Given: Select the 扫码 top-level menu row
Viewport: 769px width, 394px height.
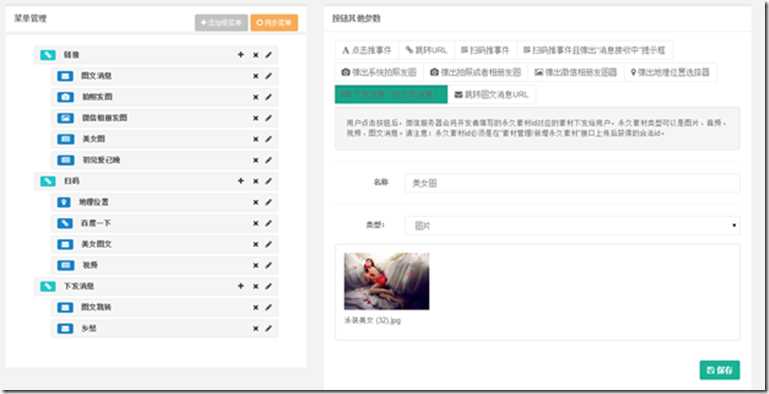Looking at the screenshot, I should coord(156,181).
